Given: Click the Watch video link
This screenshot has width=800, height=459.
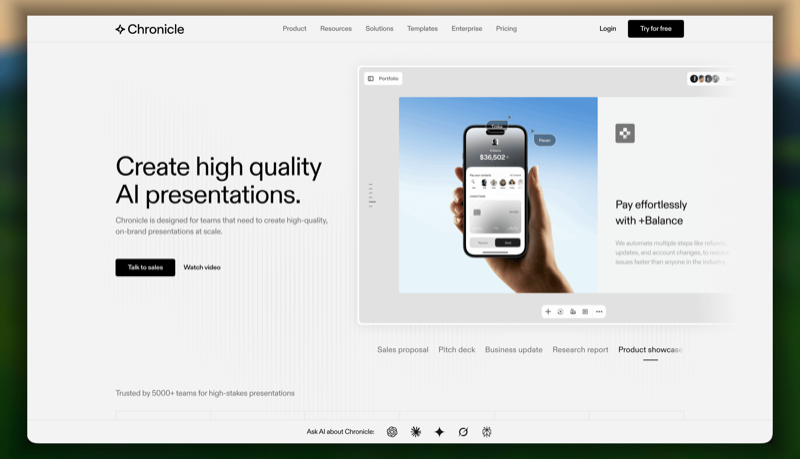Looking at the screenshot, I should coord(202,267).
